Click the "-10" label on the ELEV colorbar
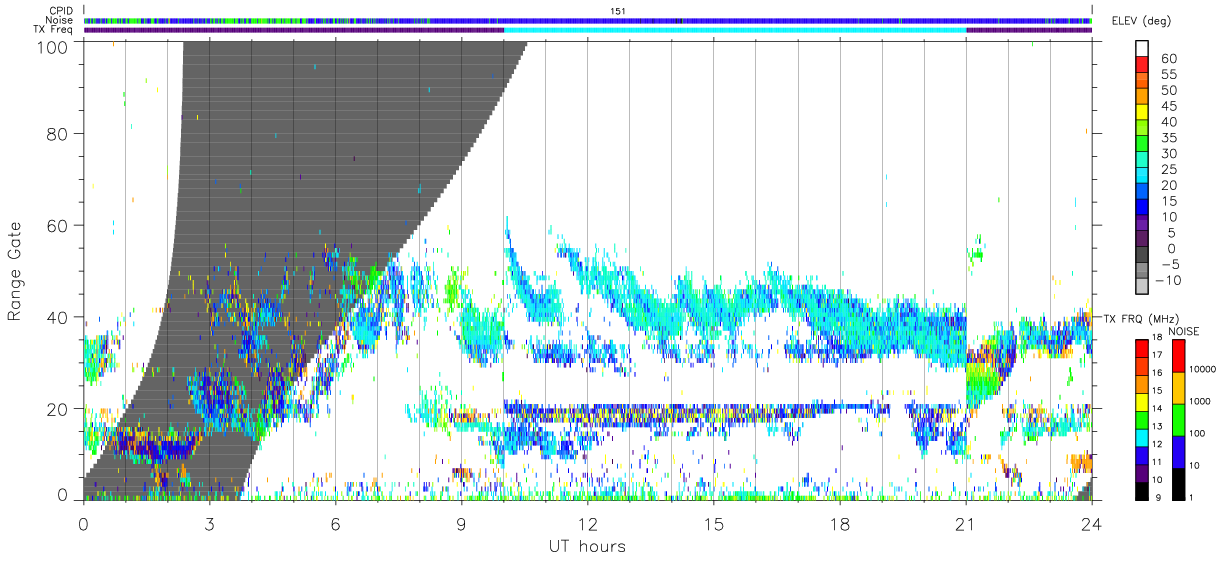The width and height of the screenshot is (1228, 567). [1169, 280]
